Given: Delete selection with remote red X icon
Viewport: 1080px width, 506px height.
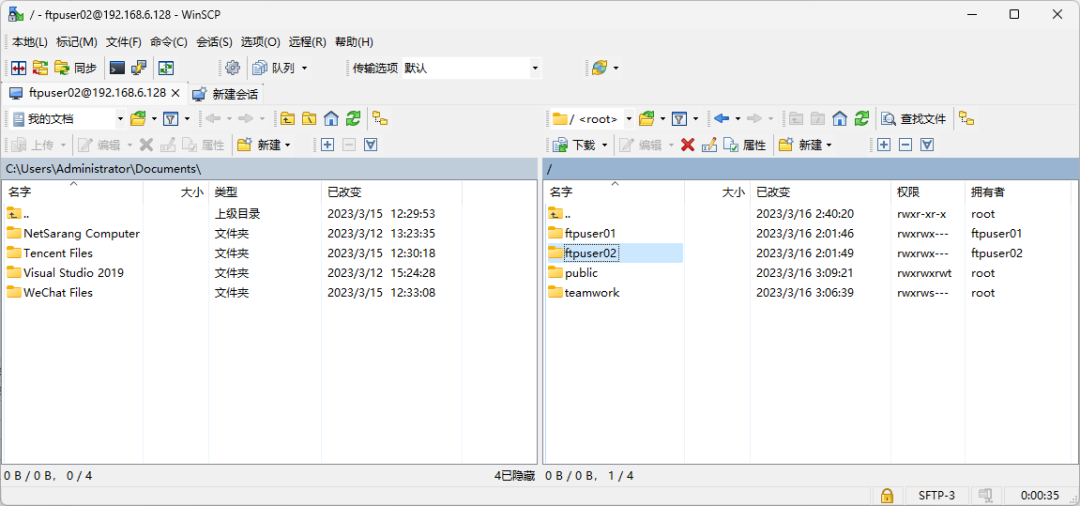Looking at the screenshot, I should tap(687, 145).
